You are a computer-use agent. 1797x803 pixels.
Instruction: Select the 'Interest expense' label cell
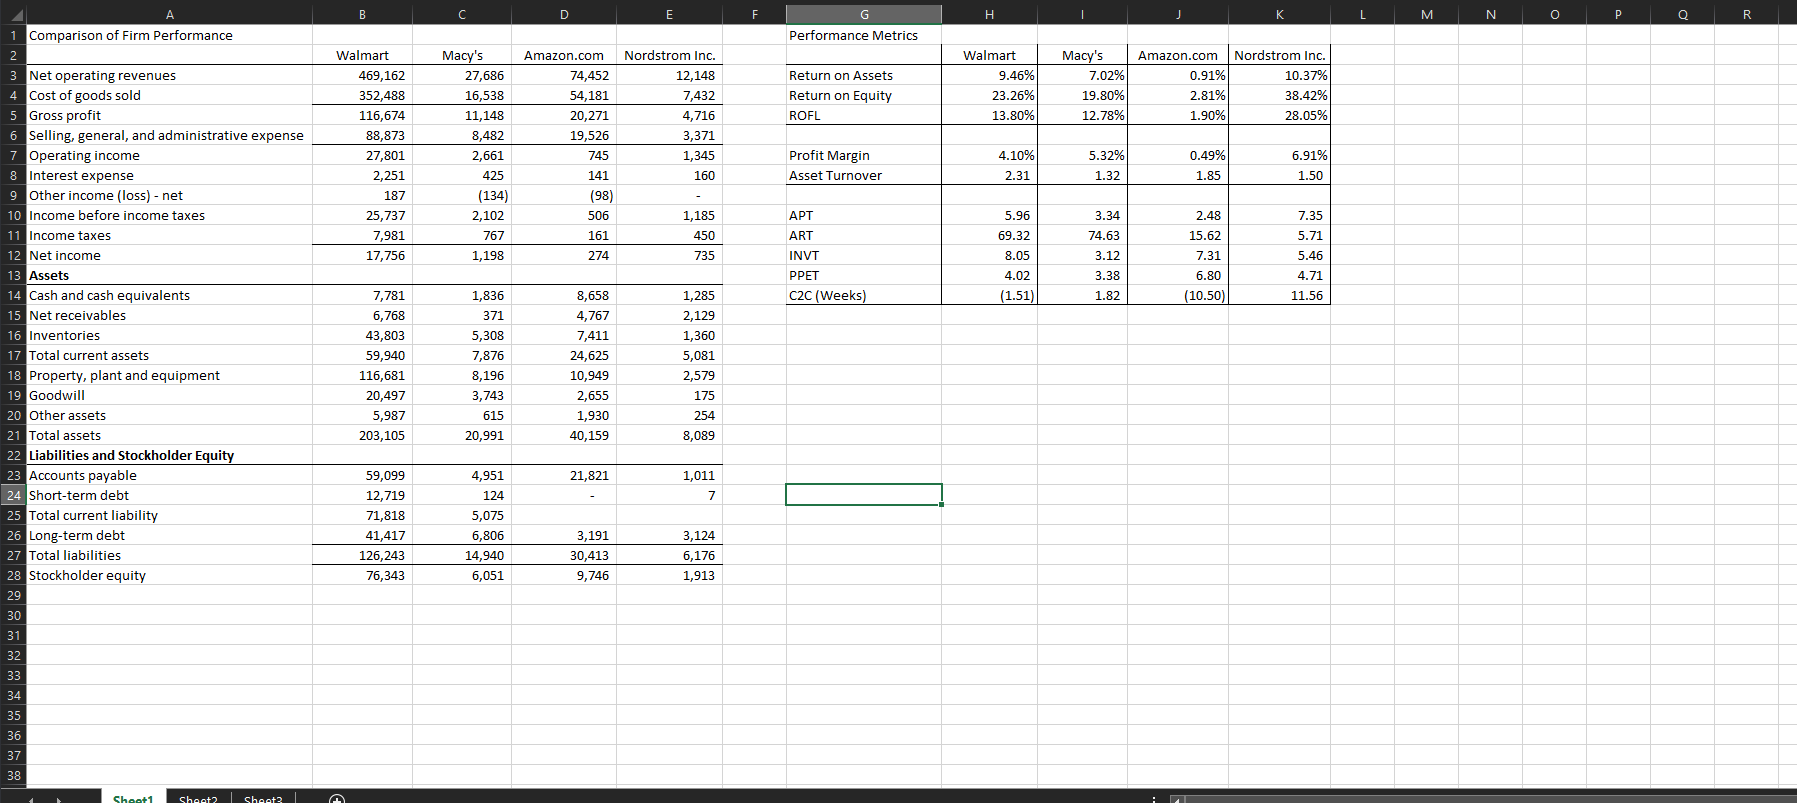pyautogui.click(x=169, y=175)
